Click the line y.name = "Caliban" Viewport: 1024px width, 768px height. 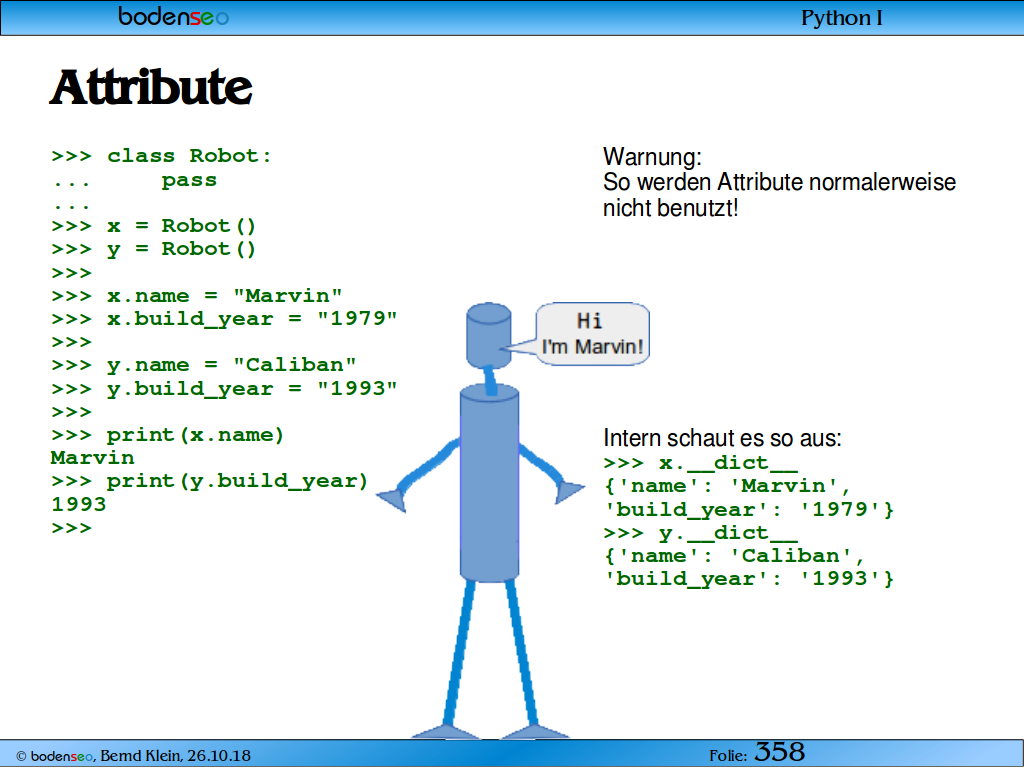coord(204,365)
